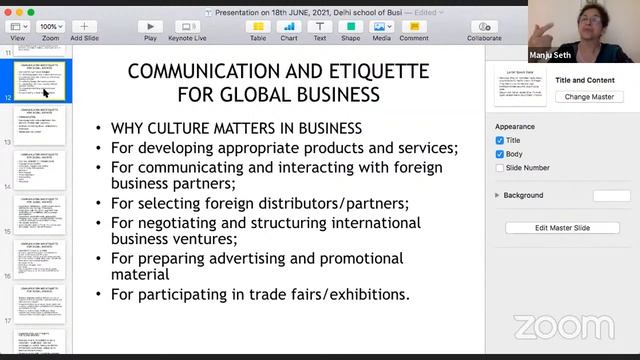The height and width of the screenshot is (360, 640).
Task: Click the Title and Content layout label
Action: [x=585, y=80]
